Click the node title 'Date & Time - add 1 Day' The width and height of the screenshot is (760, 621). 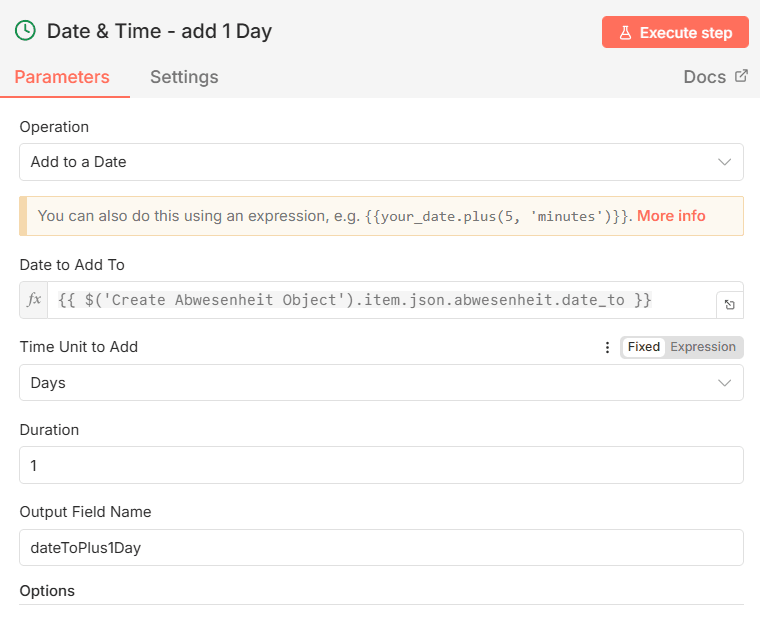click(160, 31)
